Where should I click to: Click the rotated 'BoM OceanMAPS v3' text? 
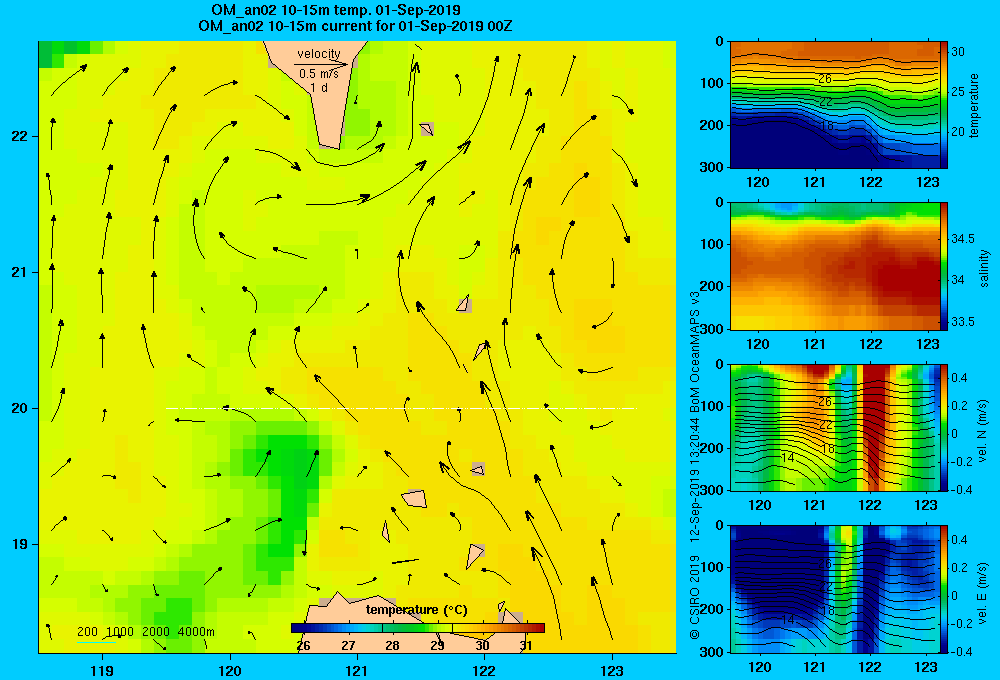[695, 351]
